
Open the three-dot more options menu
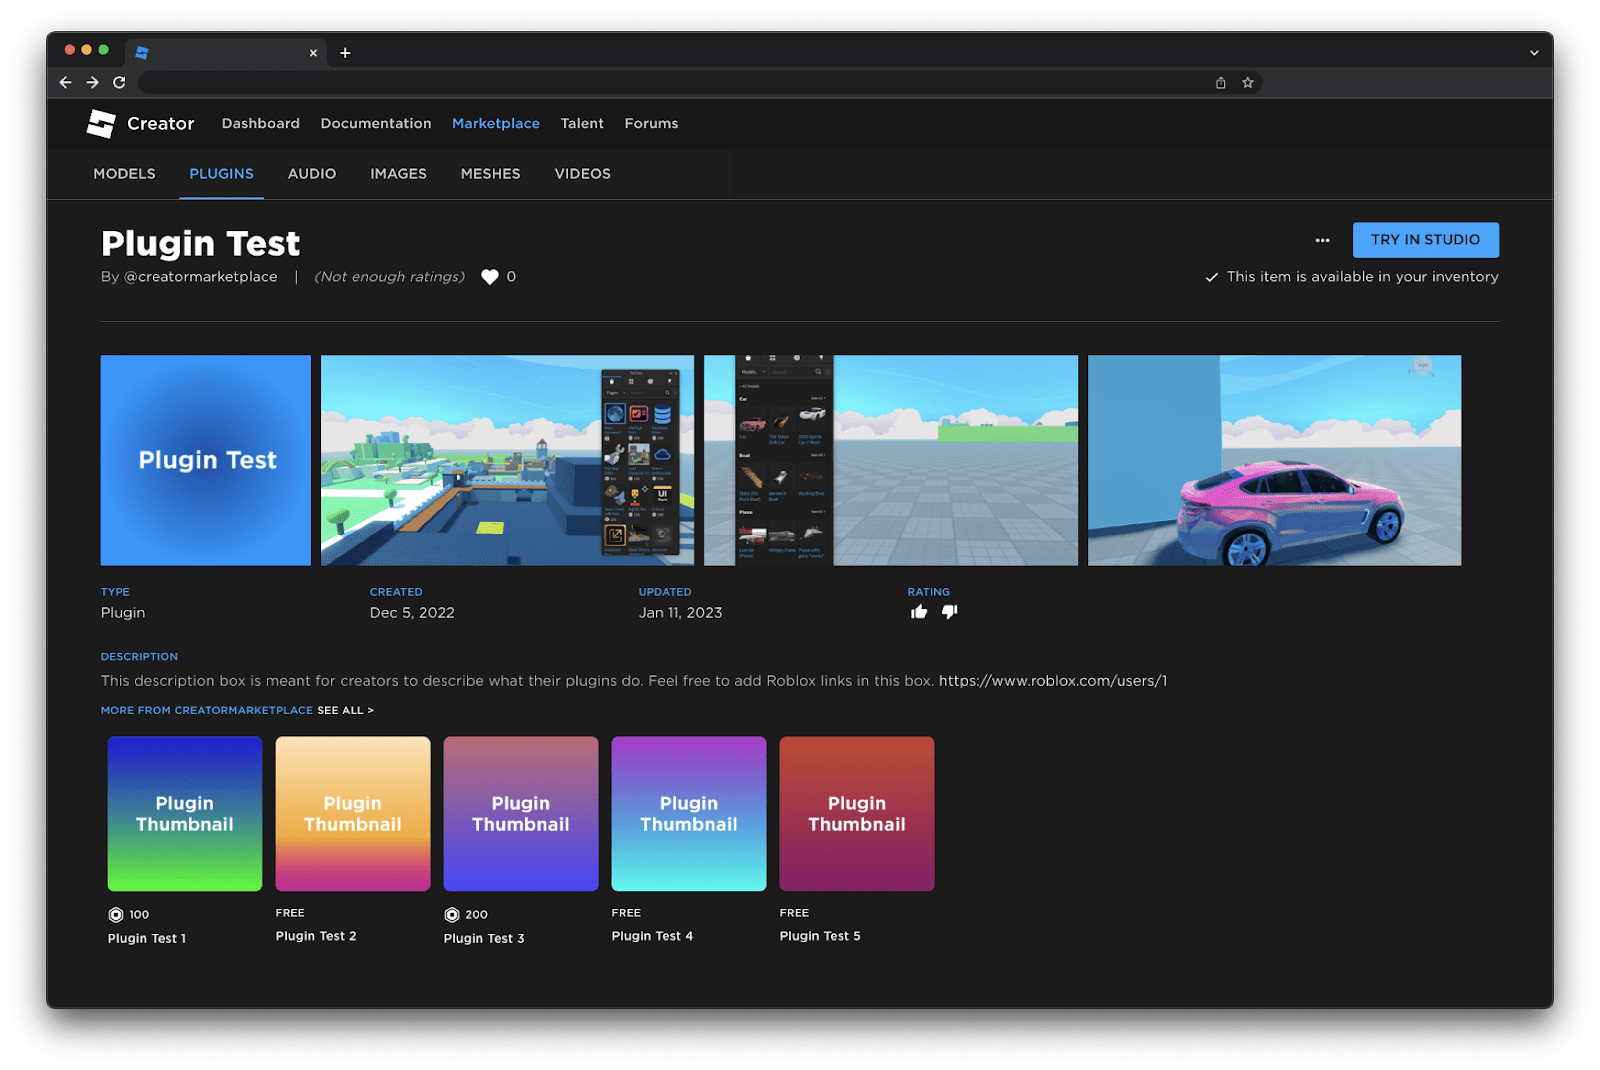[1322, 240]
